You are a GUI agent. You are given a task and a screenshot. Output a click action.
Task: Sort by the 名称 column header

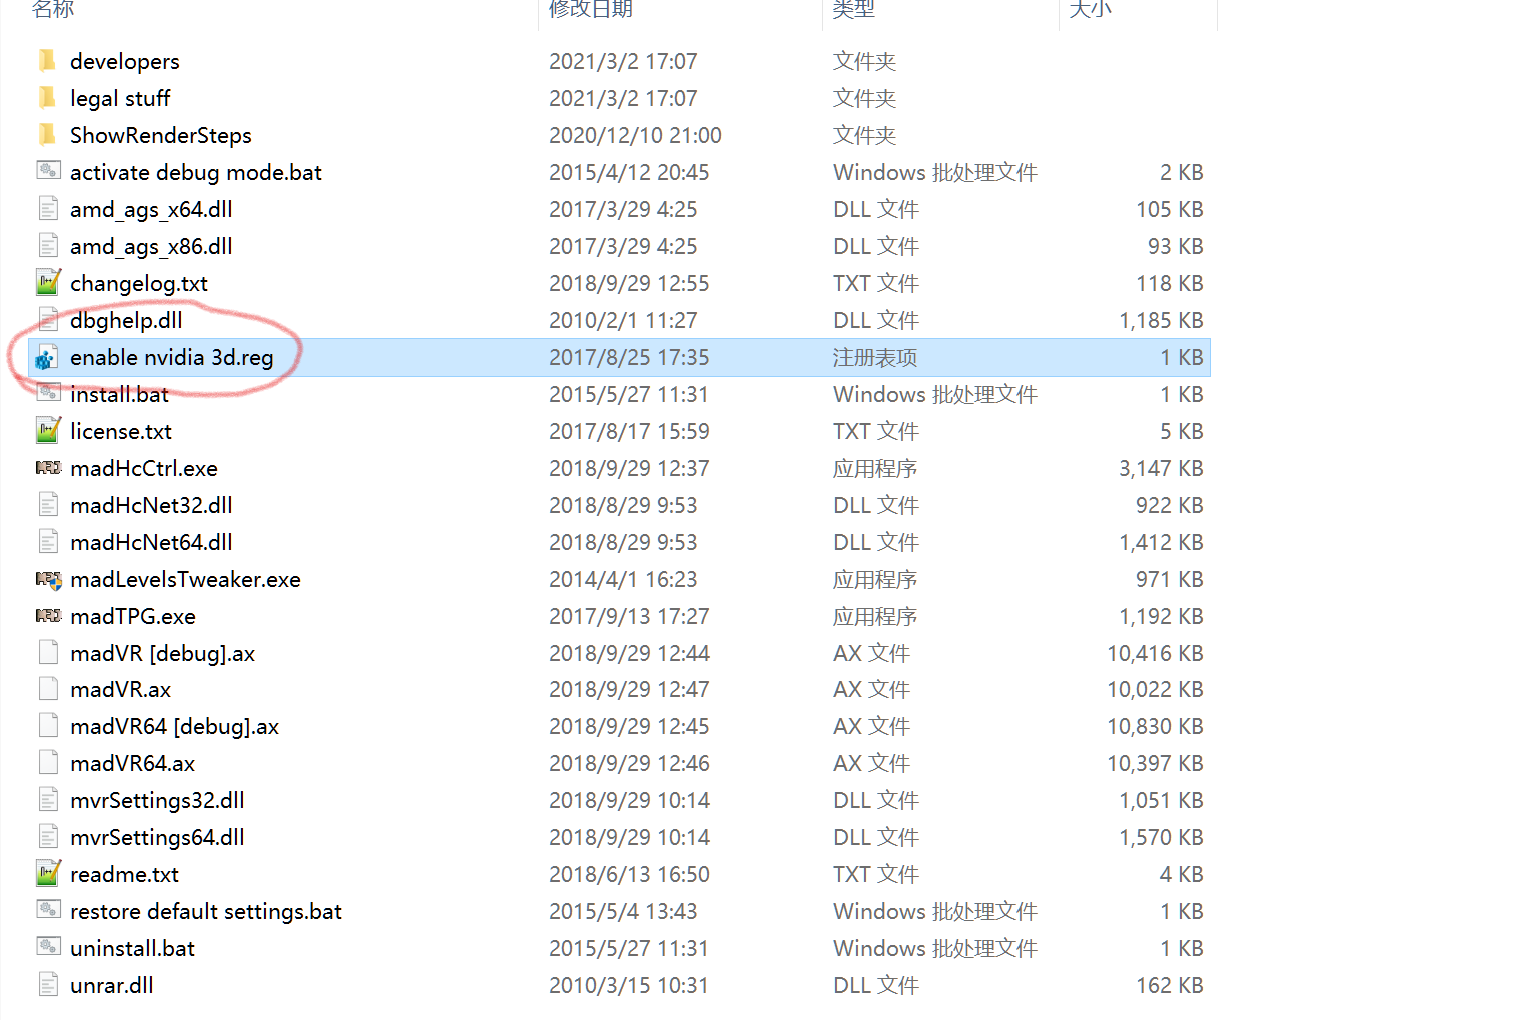(x=53, y=9)
